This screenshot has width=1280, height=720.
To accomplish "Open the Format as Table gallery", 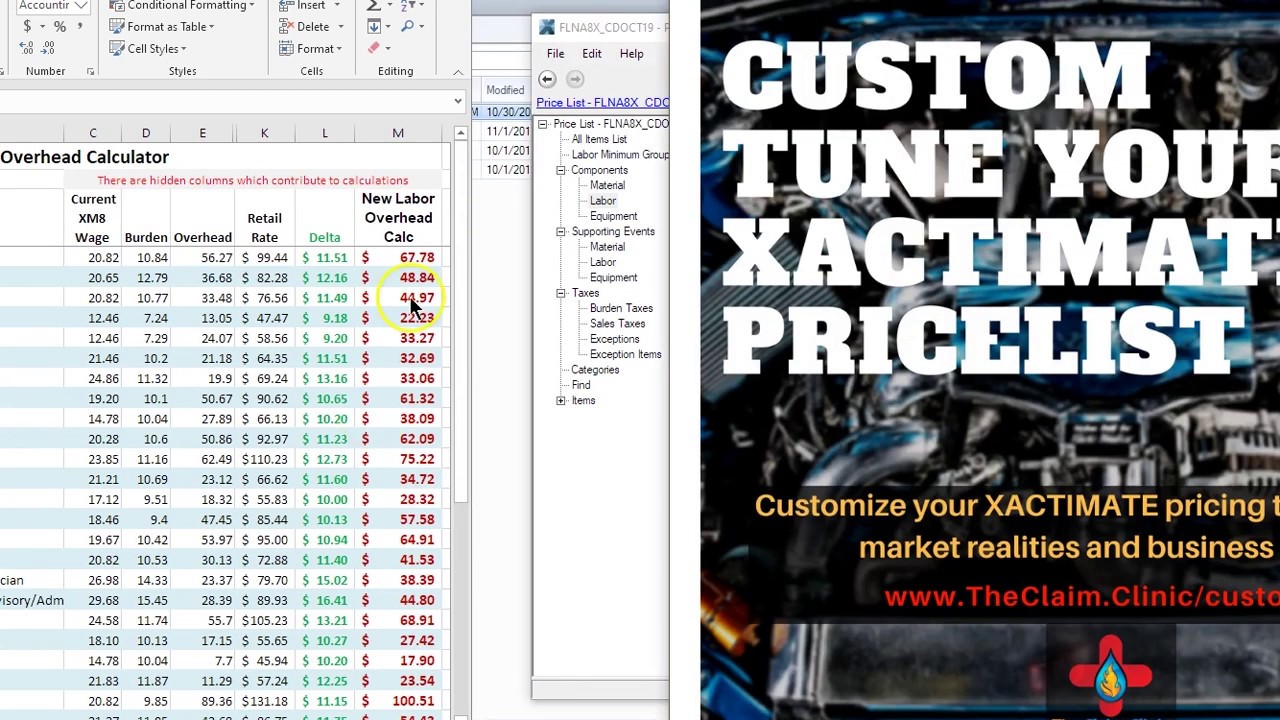I will pyautogui.click(x=162, y=27).
